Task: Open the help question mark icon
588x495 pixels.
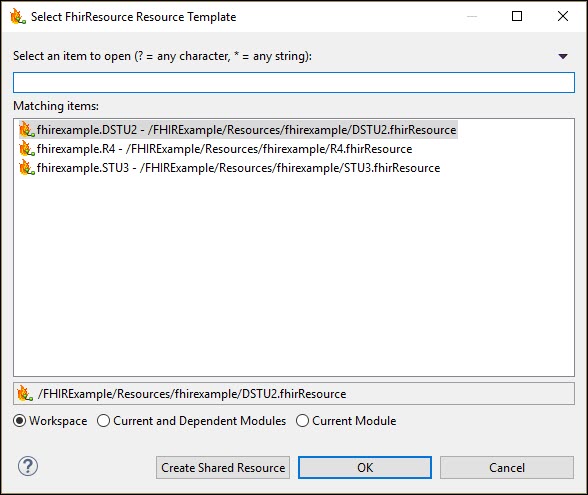Action: [28, 466]
